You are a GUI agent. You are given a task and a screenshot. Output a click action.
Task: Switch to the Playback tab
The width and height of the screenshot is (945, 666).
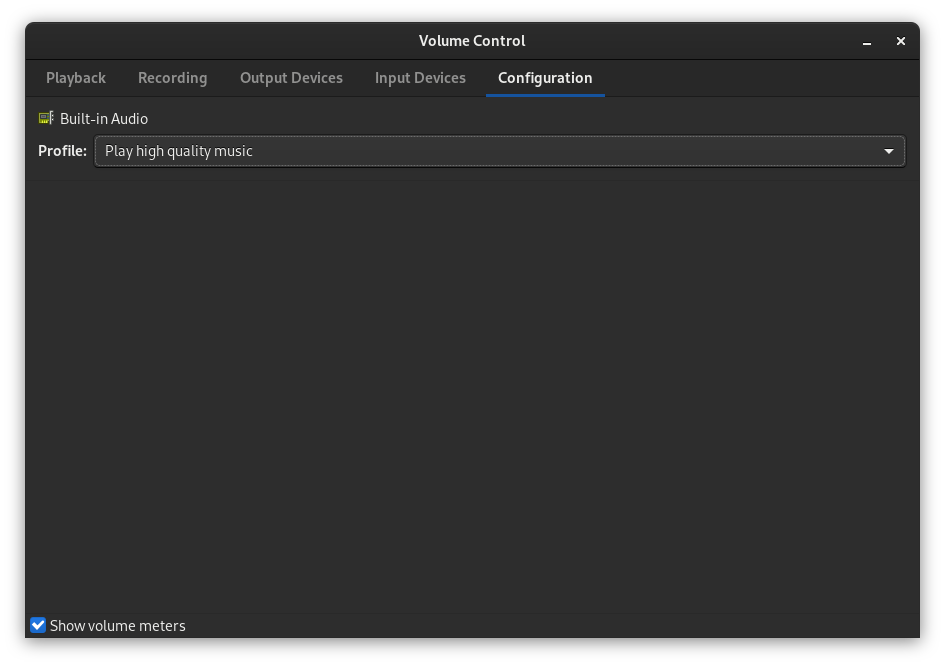point(76,78)
